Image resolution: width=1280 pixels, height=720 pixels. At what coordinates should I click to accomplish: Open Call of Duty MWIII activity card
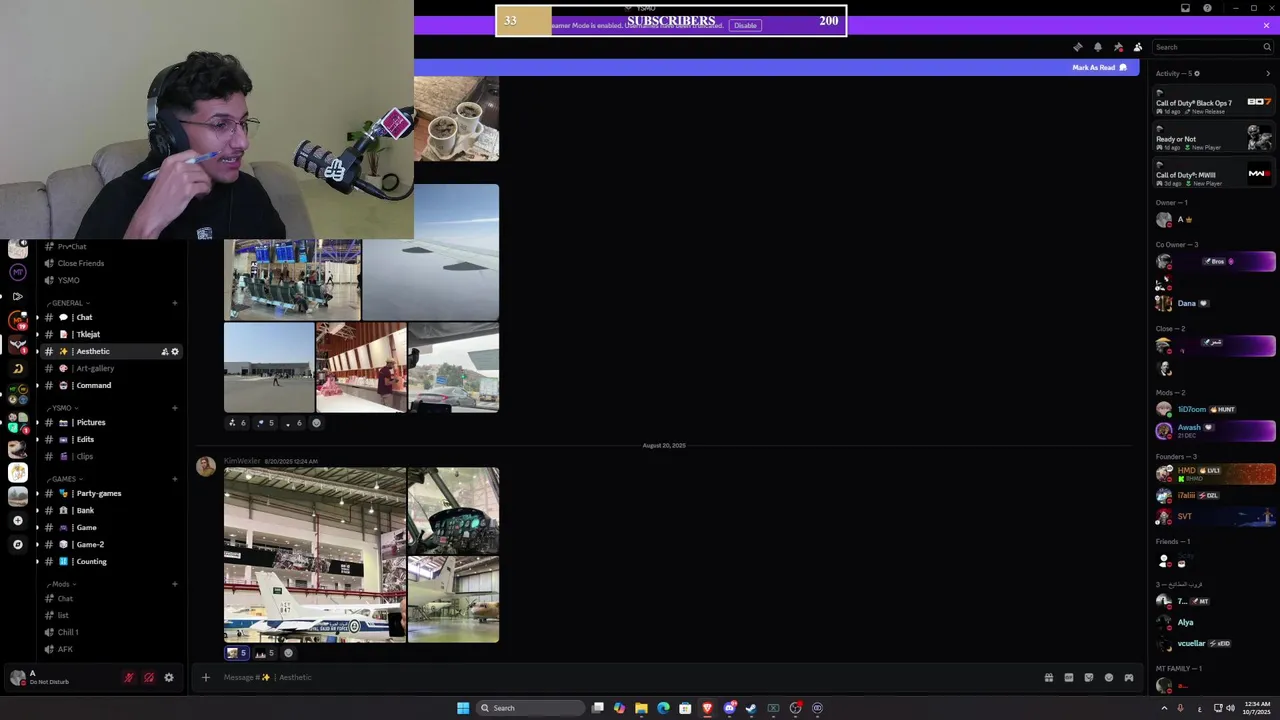coord(1213,175)
